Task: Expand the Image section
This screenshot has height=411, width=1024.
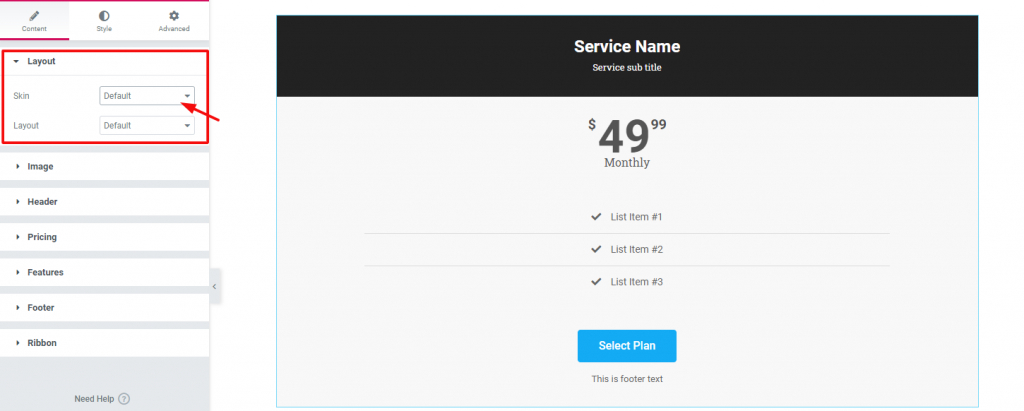Action: point(40,166)
